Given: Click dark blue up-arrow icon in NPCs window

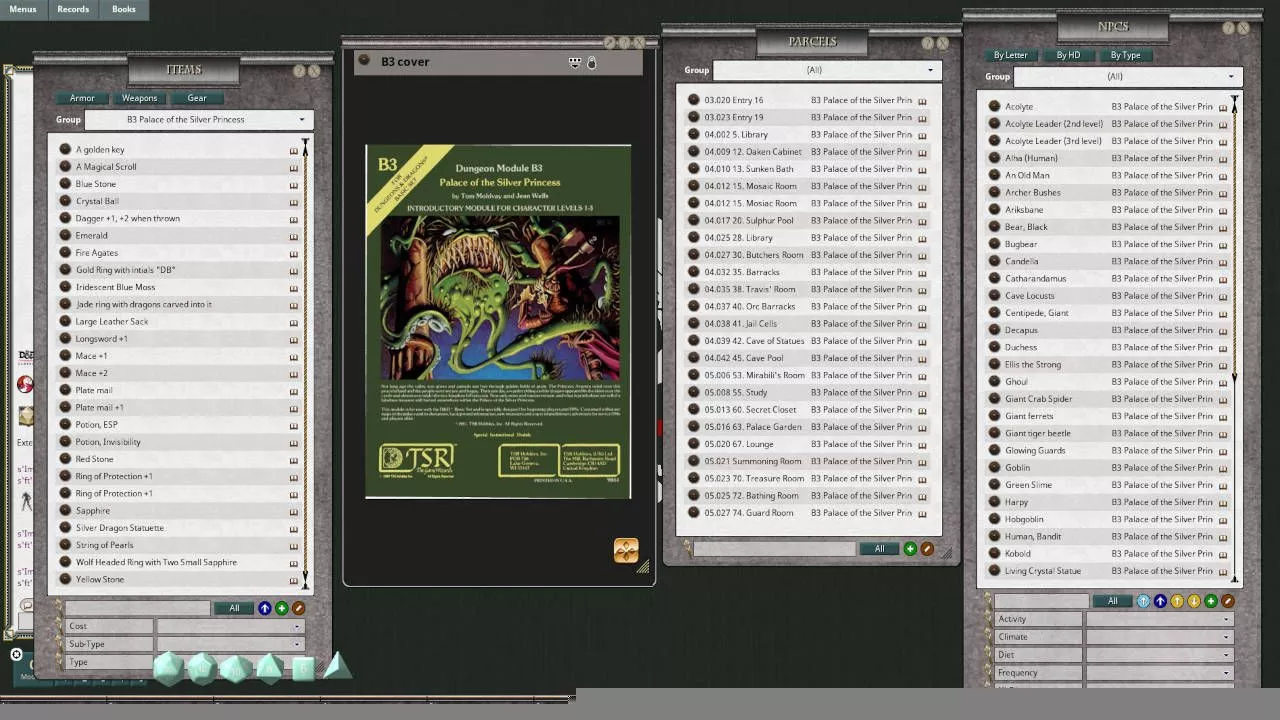Looking at the screenshot, I should coord(1160,601).
